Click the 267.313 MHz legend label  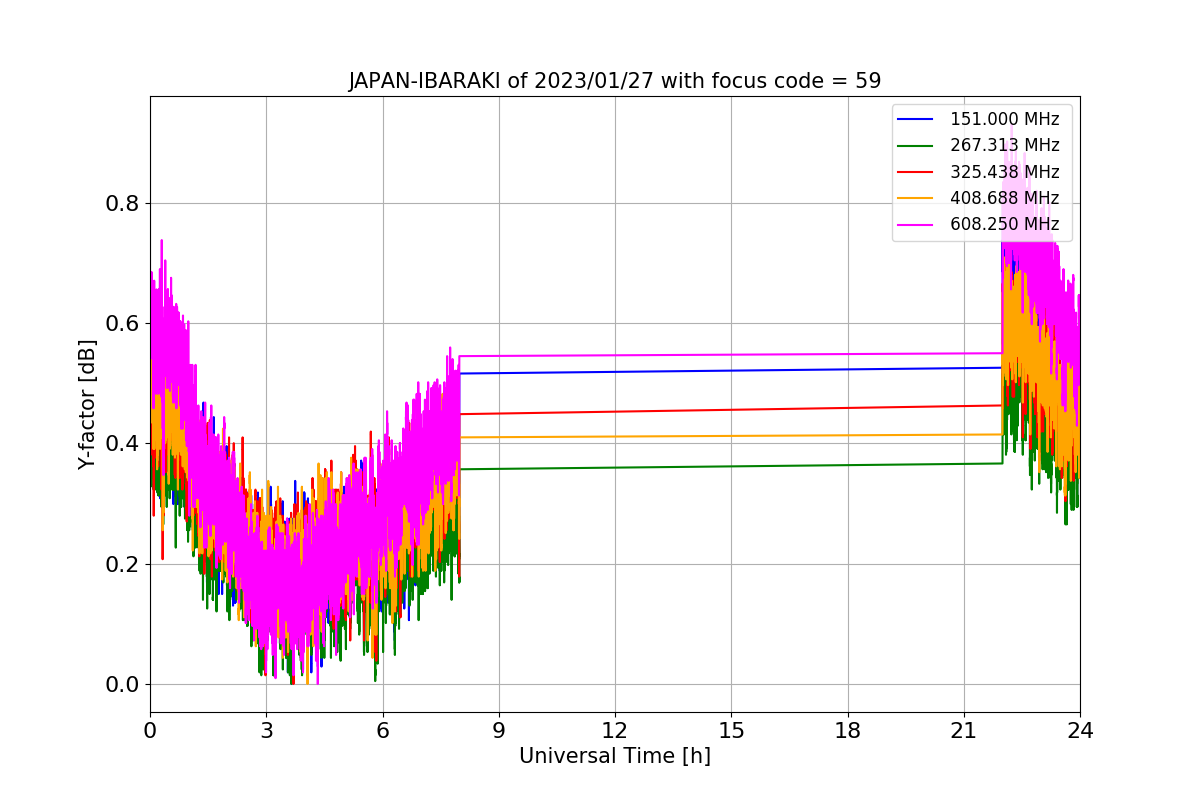pos(1004,145)
